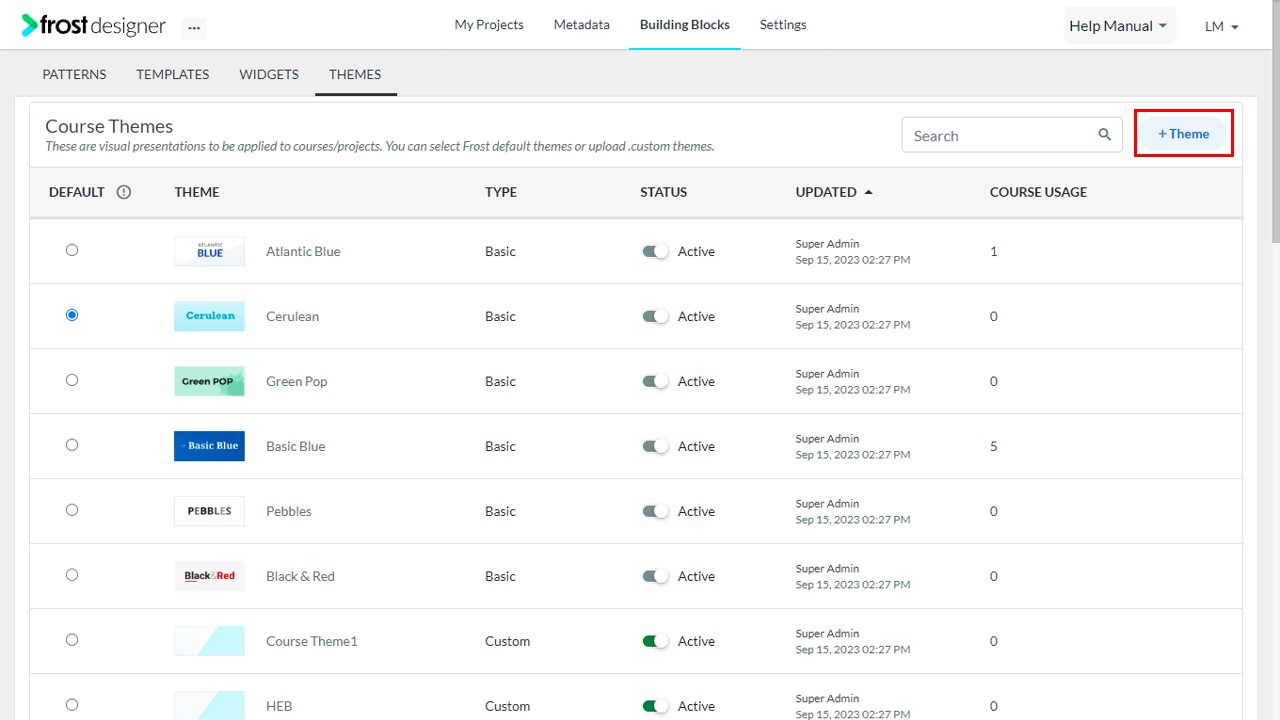The width and height of the screenshot is (1280, 720).
Task: Open the three-dots menu beside logo
Action: point(194,28)
